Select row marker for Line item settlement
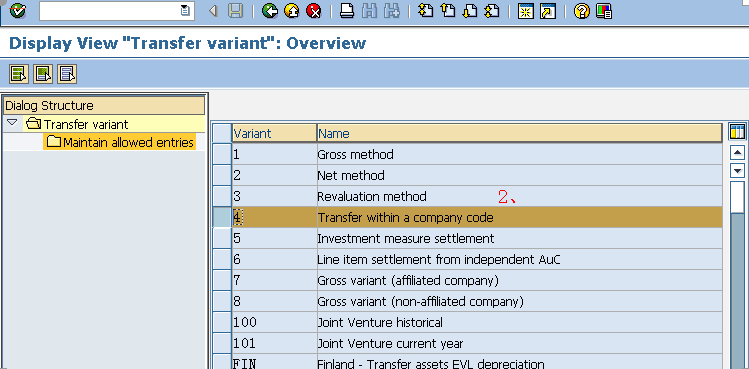The height and width of the screenshot is (369, 749). 222,260
